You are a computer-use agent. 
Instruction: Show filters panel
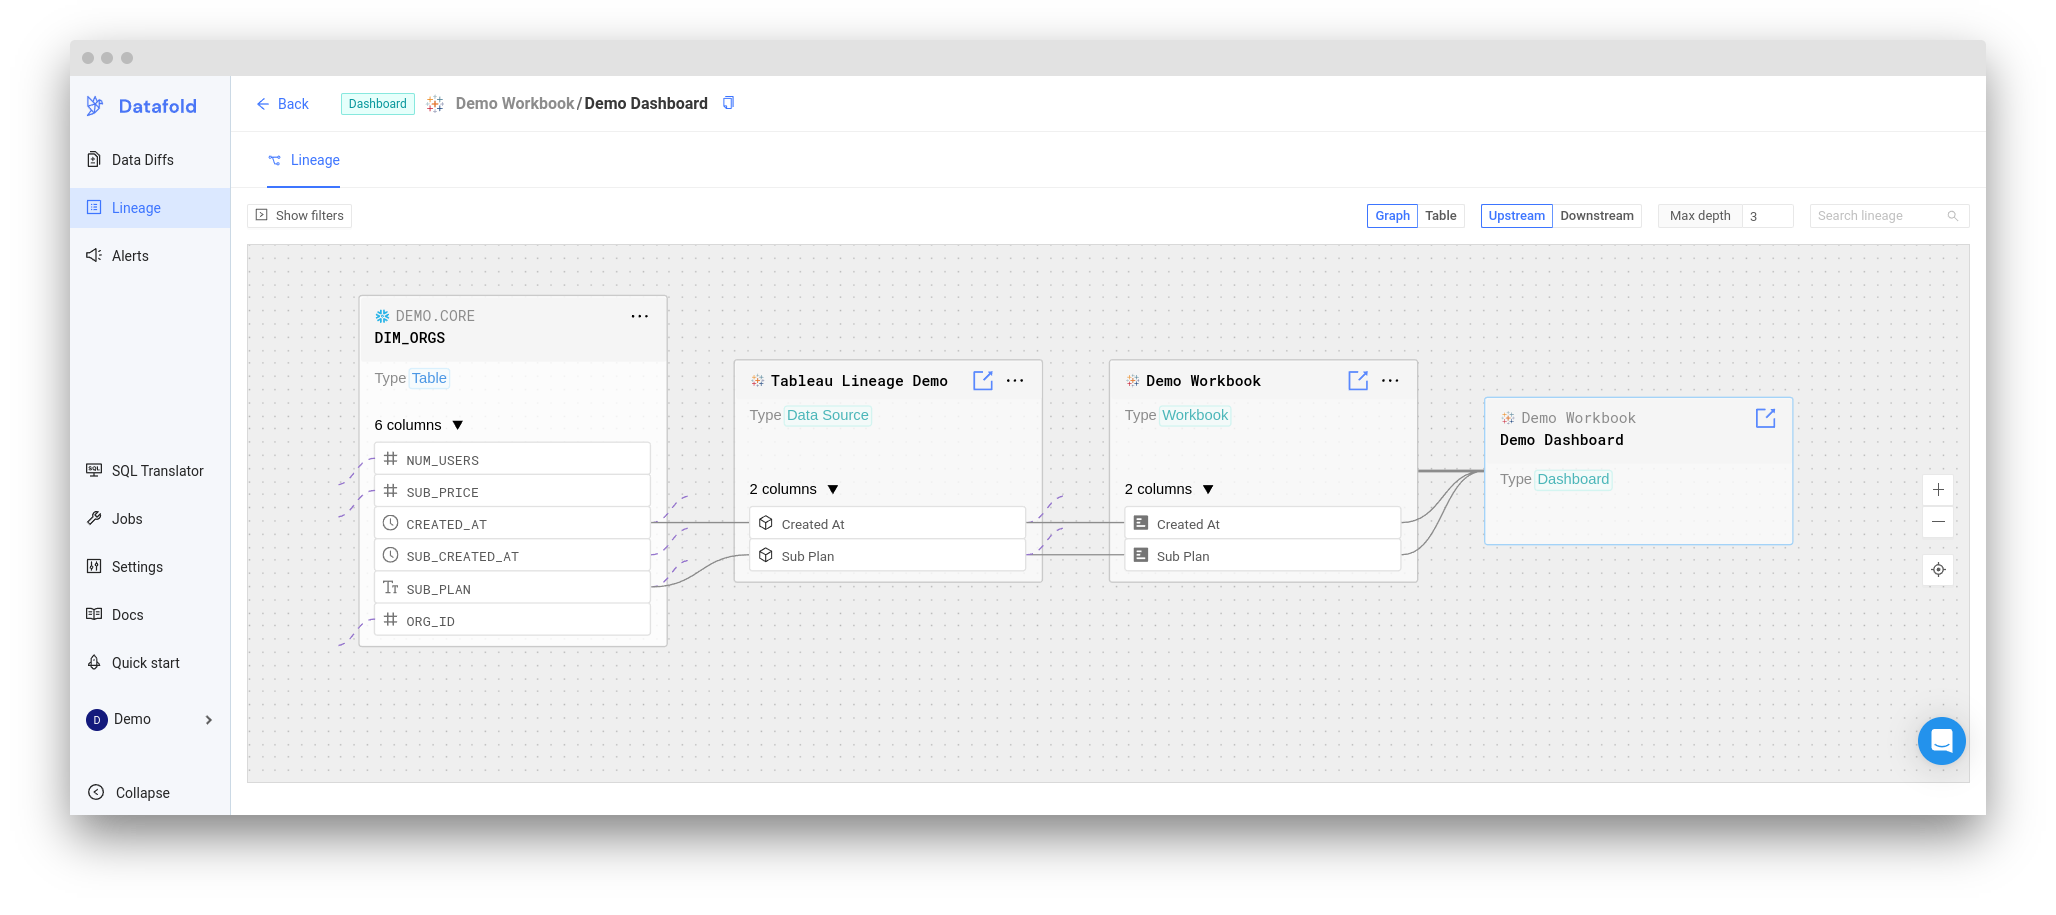[x=300, y=216]
